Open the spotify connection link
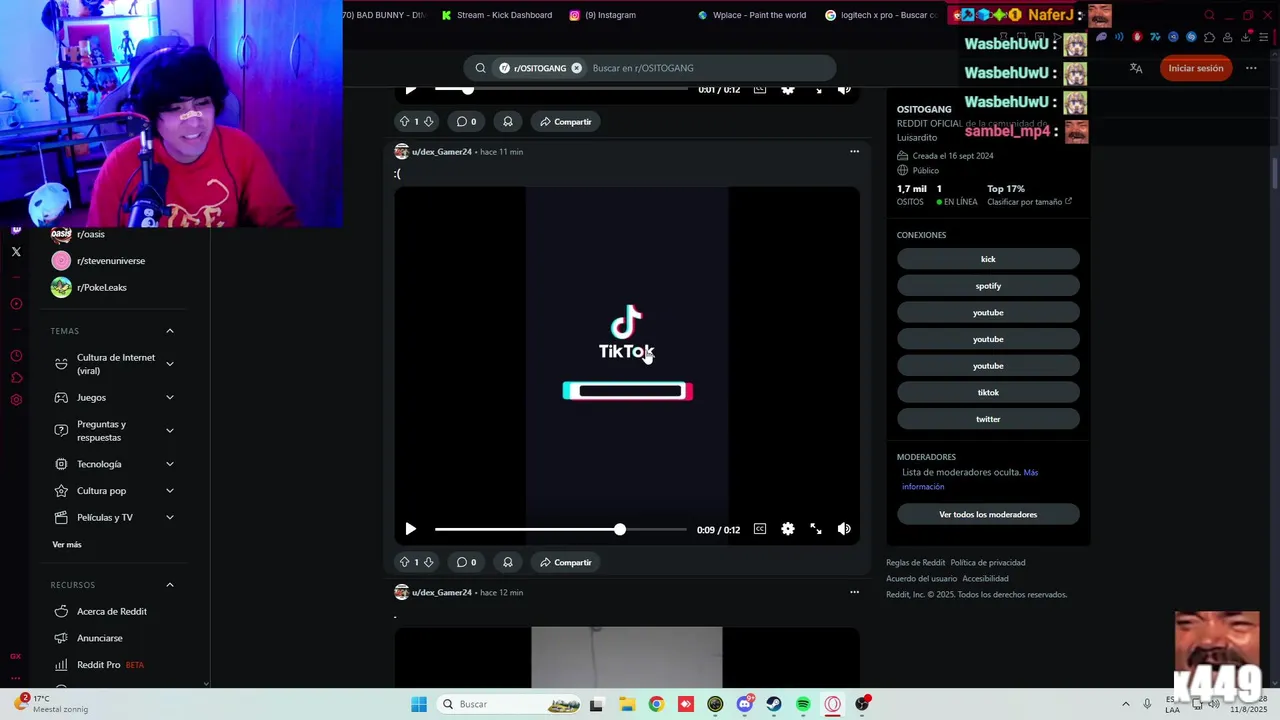 (988, 286)
